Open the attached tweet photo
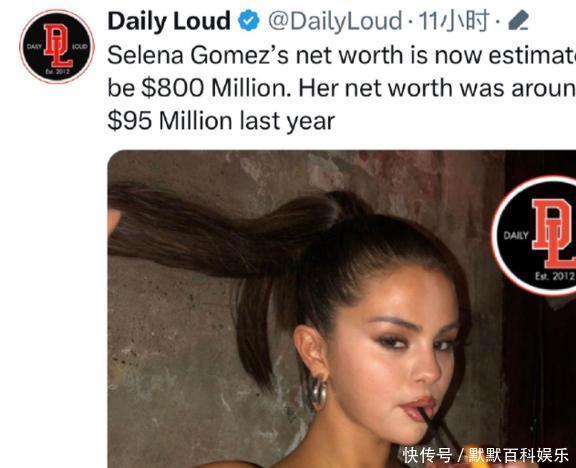Screen dimensions: 576x468 pos(342,309)
